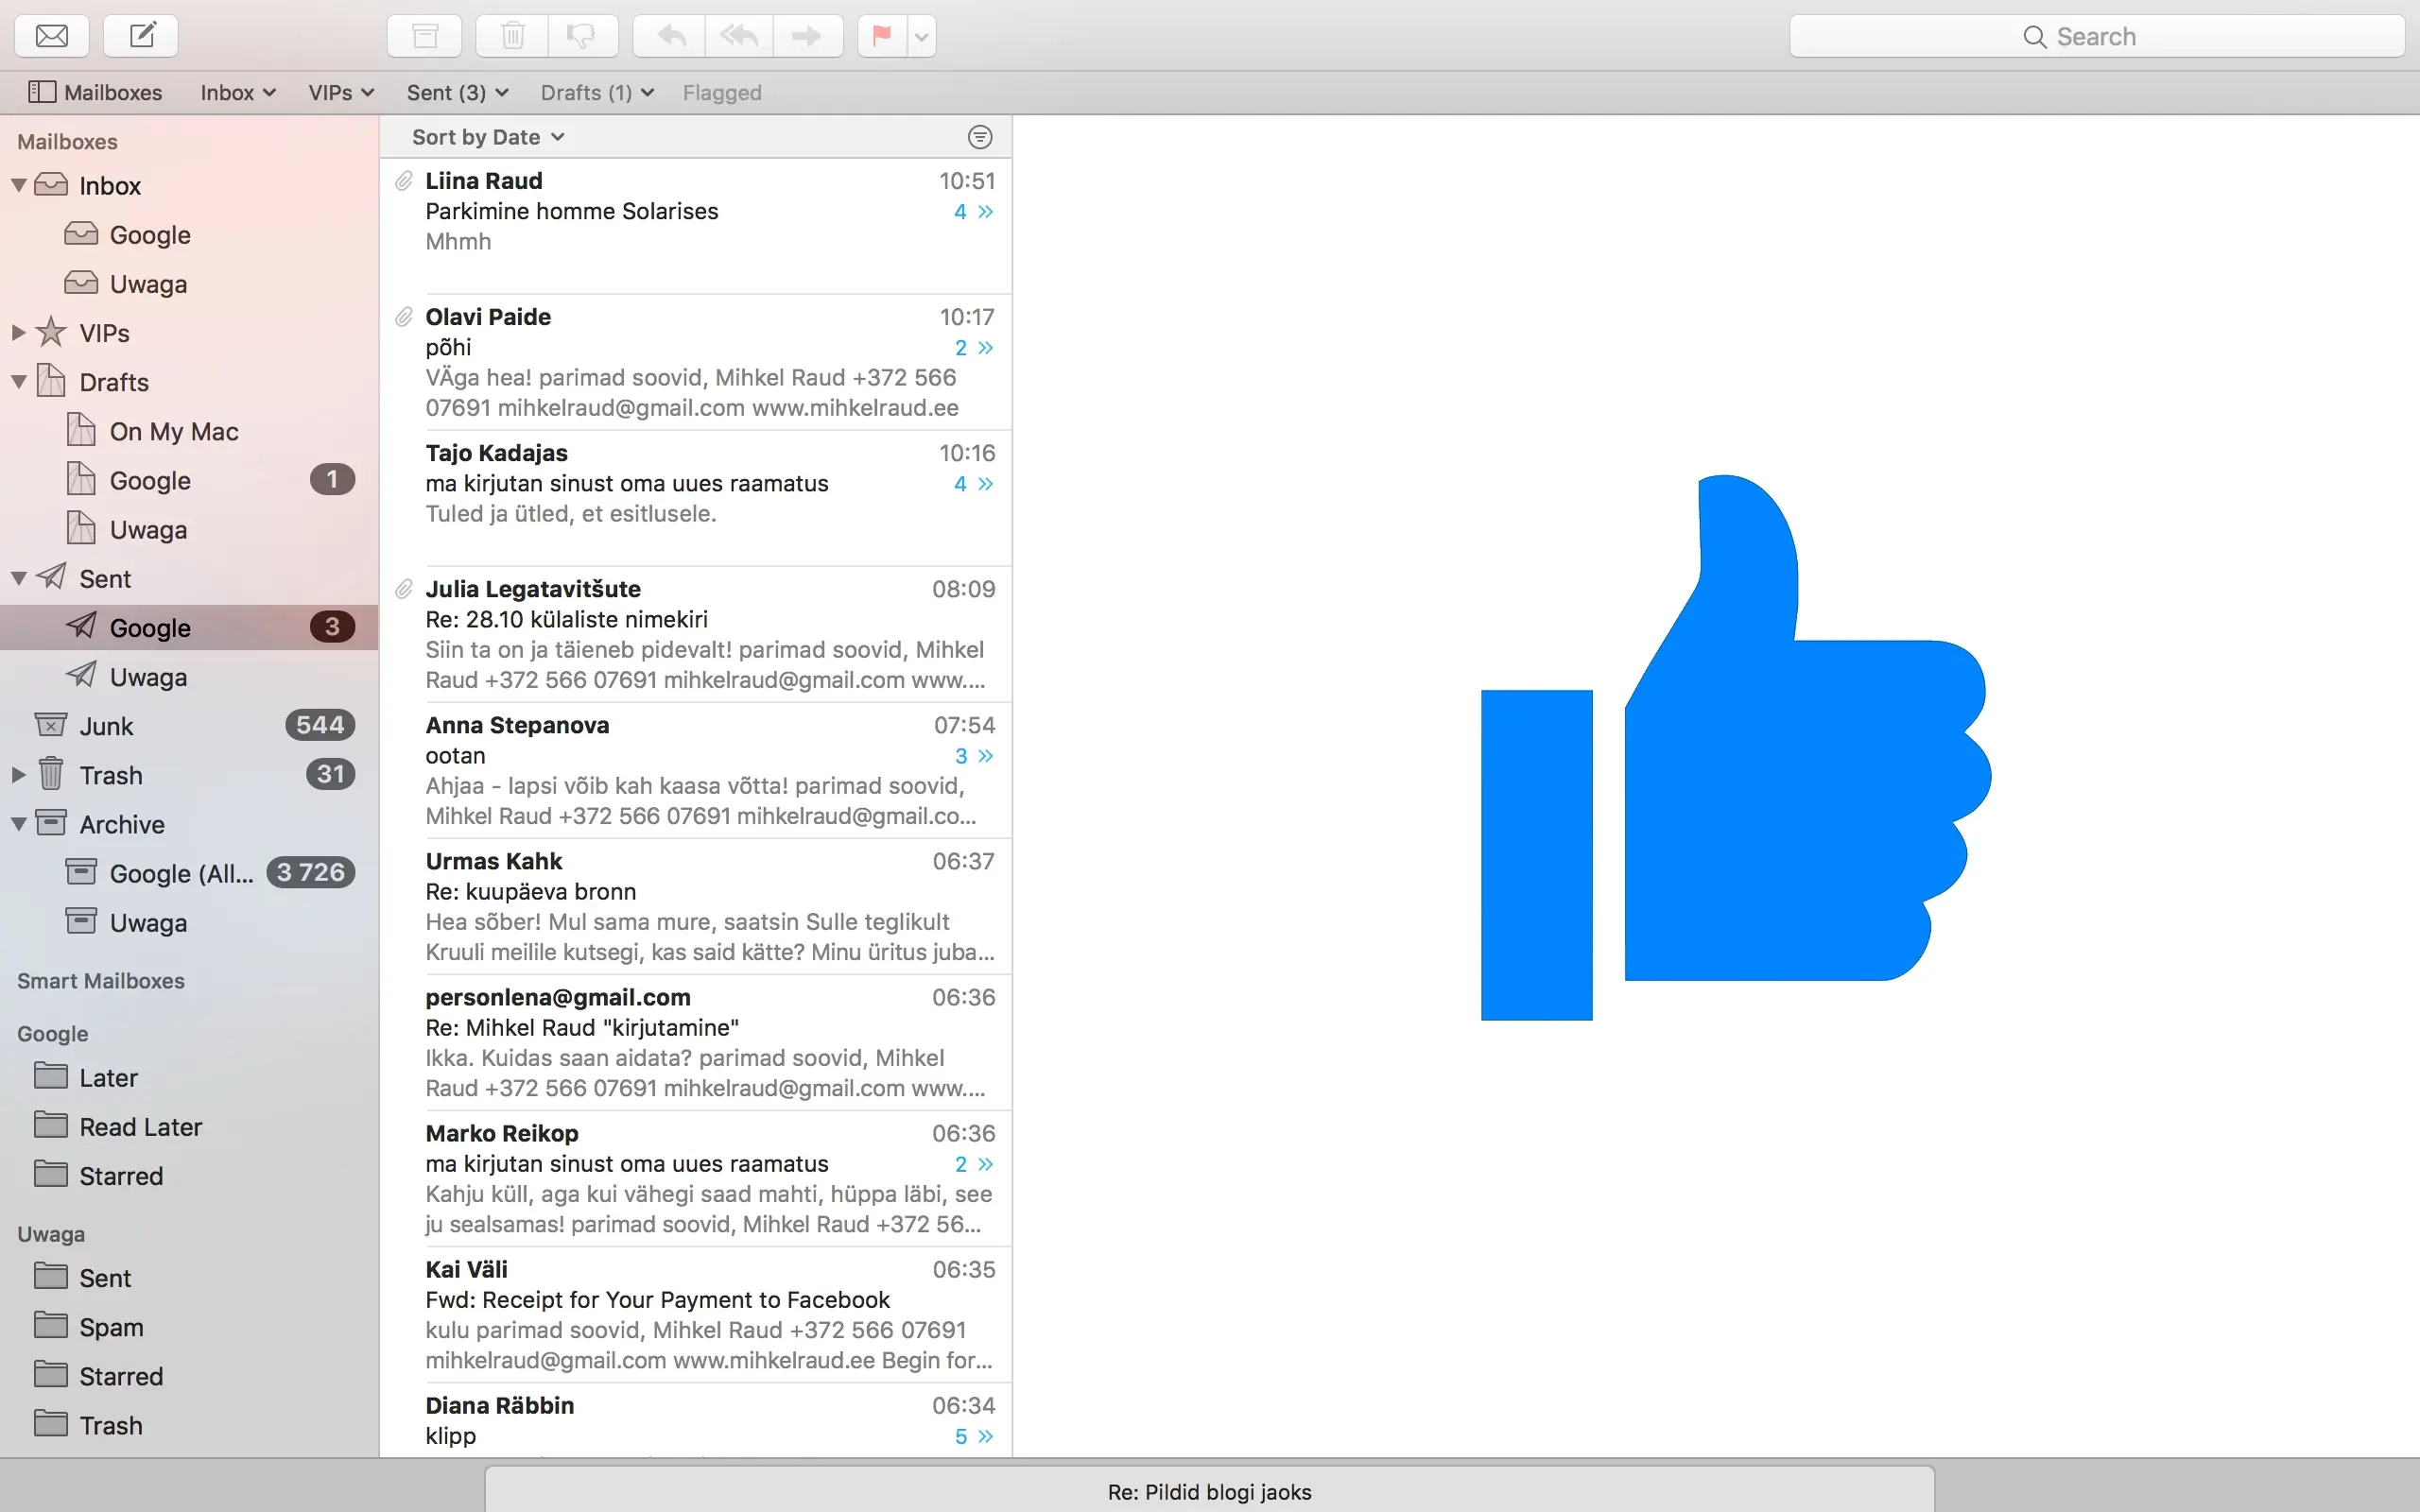Click the Smart Mailboxes section header
Screen dimensions: 2420x1512
click(101, 980)
